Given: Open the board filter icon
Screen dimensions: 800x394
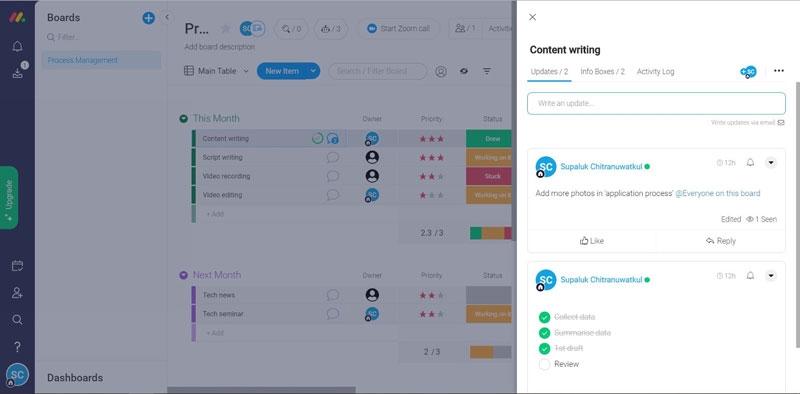Looking at the screenshot, I should pos(487,71).
